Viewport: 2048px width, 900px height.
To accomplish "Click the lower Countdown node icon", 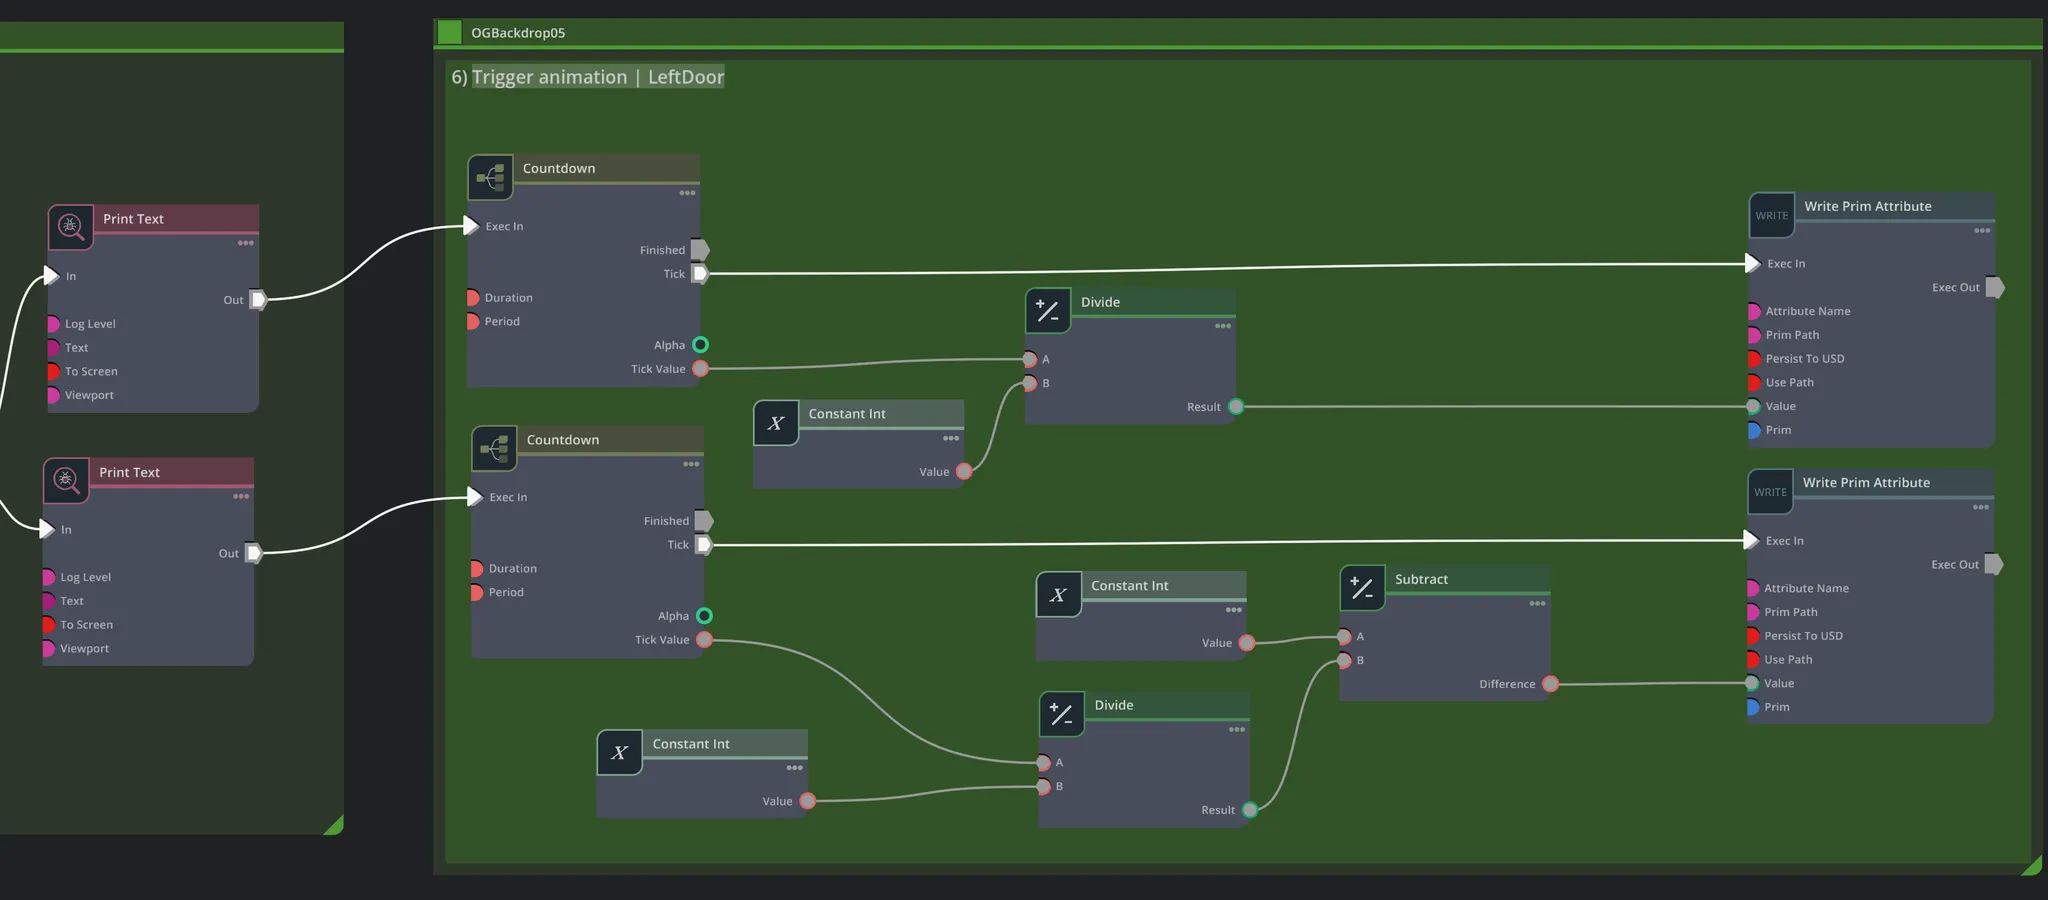I will click(x=494, y=449).
